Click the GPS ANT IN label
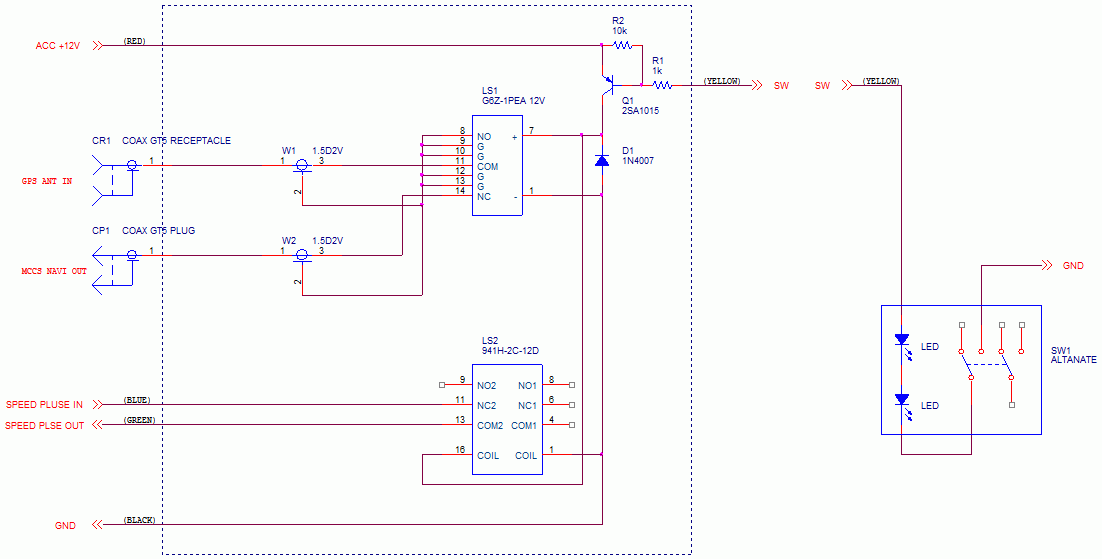Screen dimensions: 1102x559 (x=46, y=182)
